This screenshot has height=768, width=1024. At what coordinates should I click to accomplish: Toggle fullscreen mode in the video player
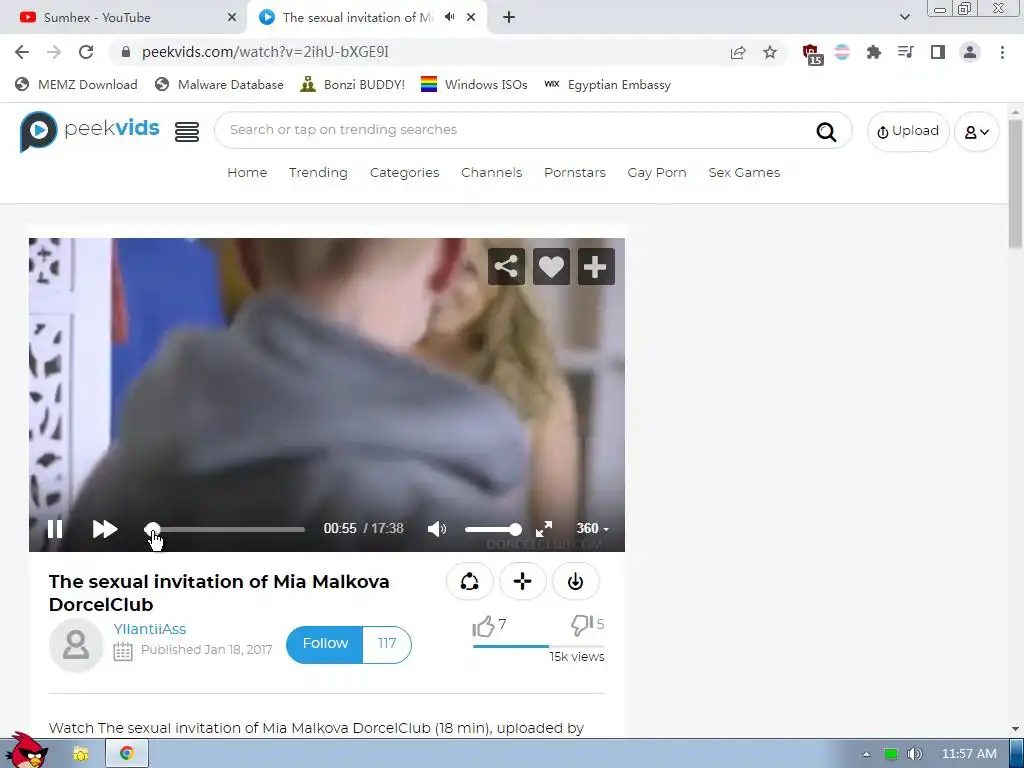click(544, 528)
